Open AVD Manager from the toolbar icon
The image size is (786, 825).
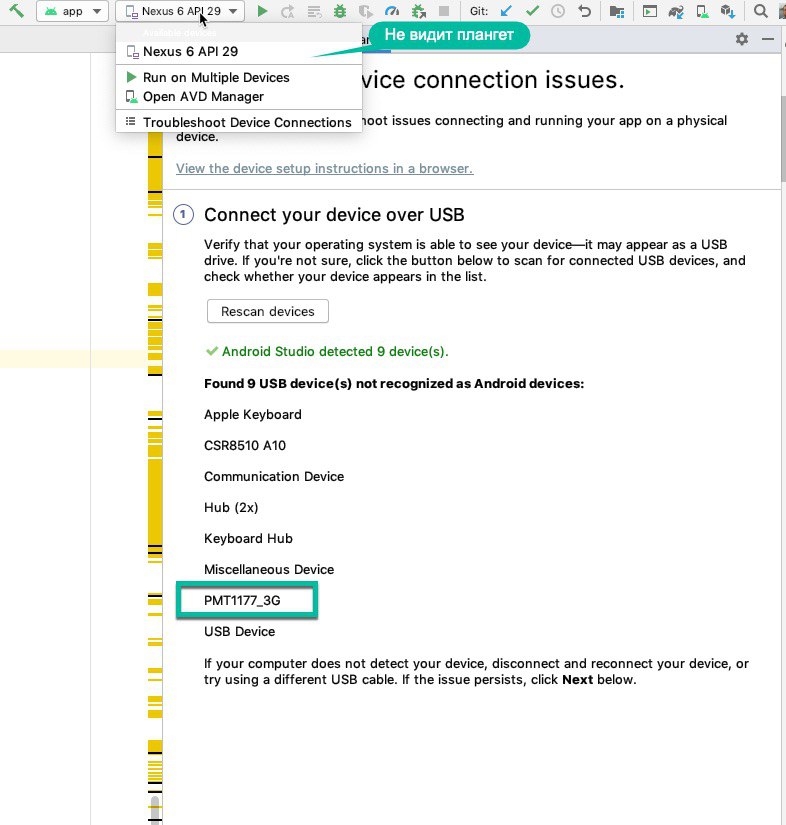pyautogui.click(x=702, y=11)
